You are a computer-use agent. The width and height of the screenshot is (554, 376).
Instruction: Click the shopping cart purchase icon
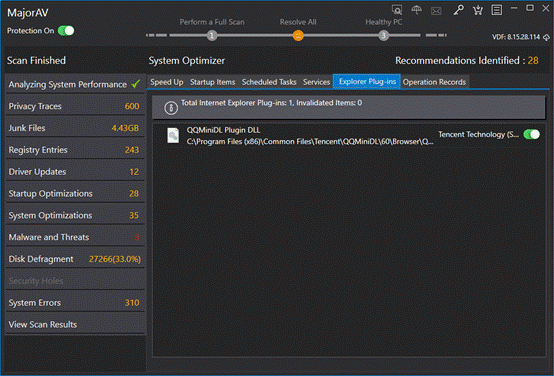(478, 10)
